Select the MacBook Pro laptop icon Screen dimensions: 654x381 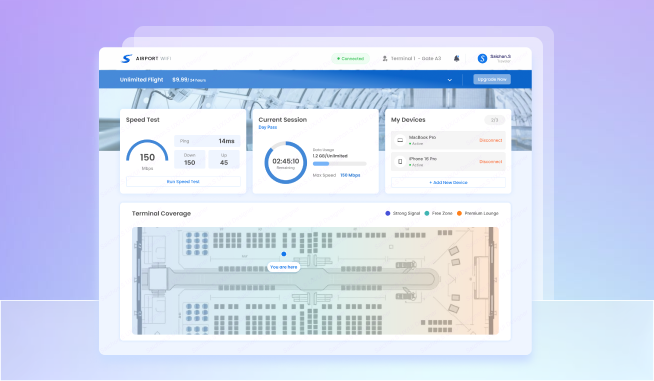pos(400,140)
